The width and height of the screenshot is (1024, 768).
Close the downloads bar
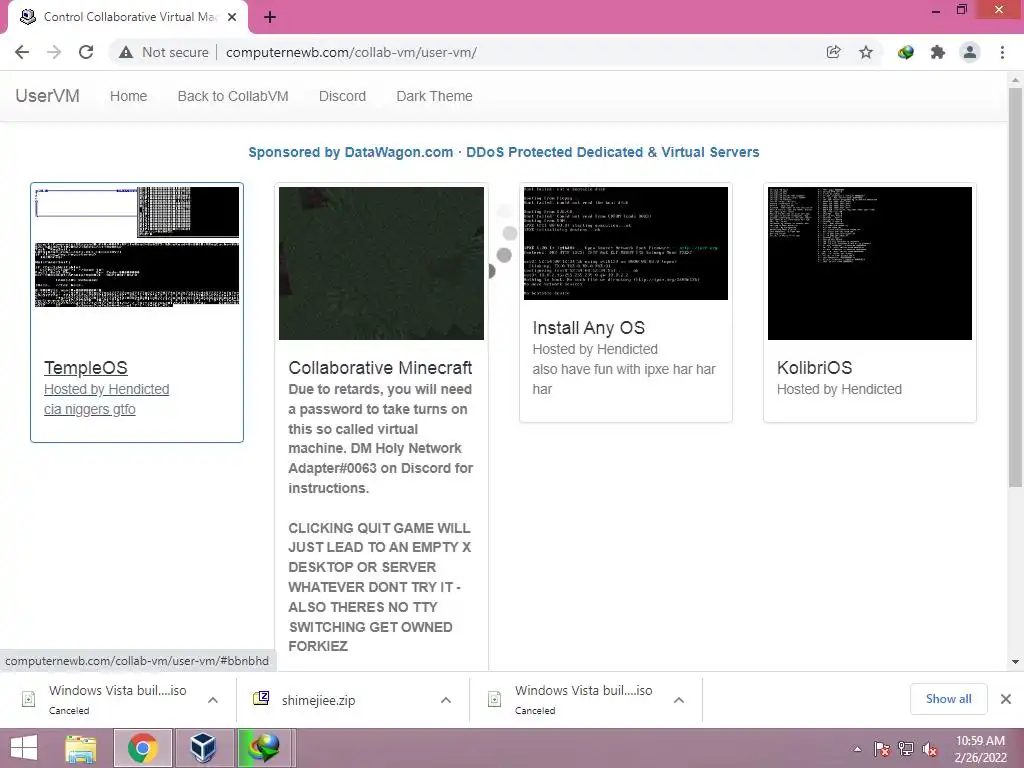1006,699
